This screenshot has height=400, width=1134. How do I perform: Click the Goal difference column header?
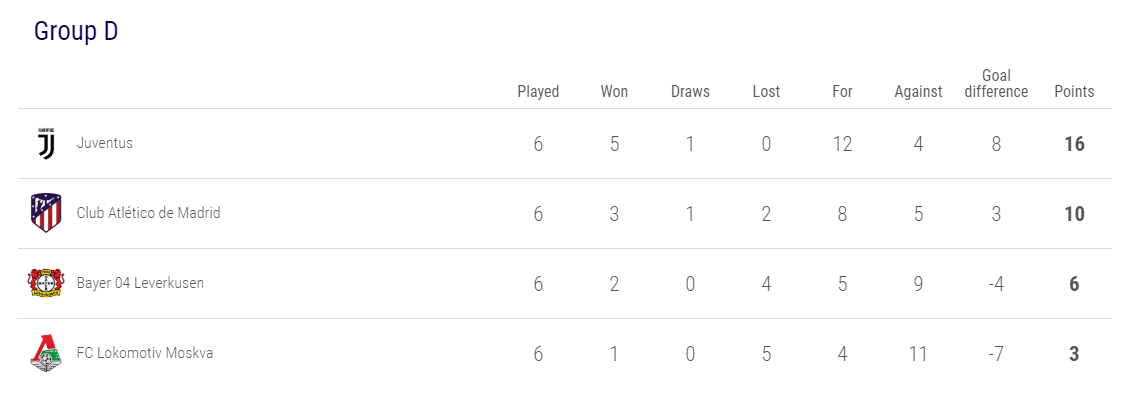coord(996,84)
